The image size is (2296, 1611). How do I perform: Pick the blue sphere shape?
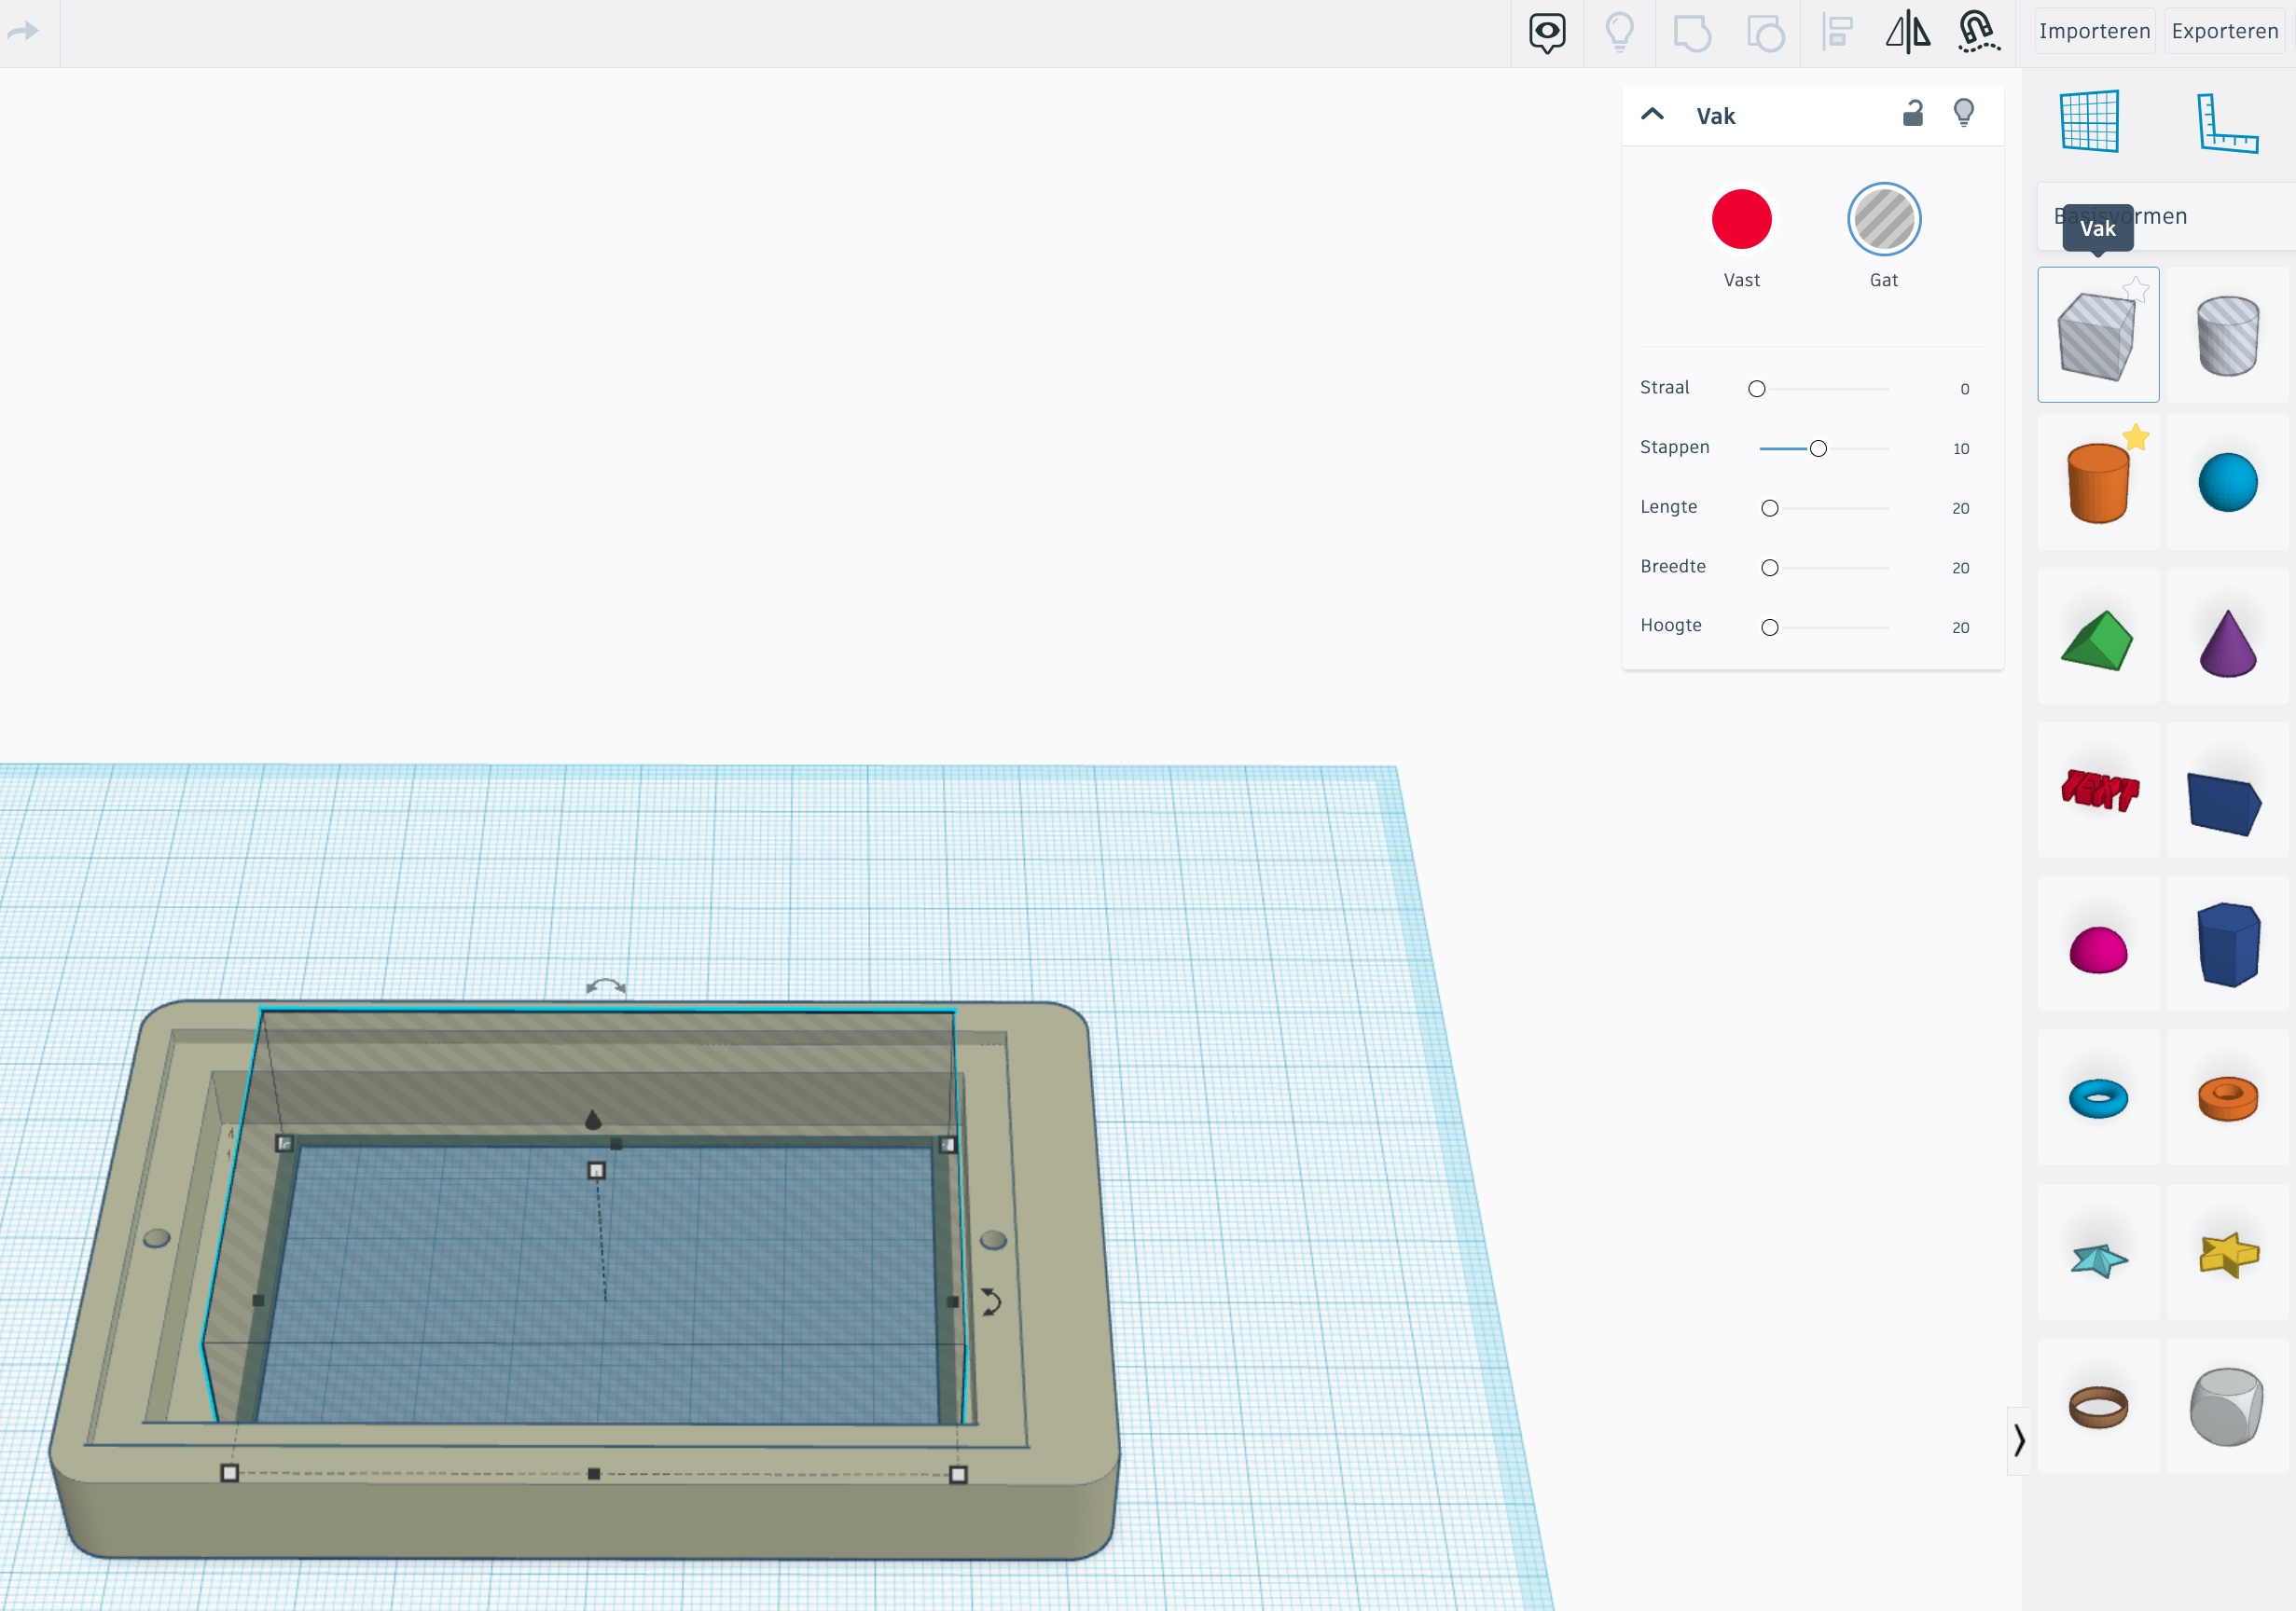point(2227,483)
